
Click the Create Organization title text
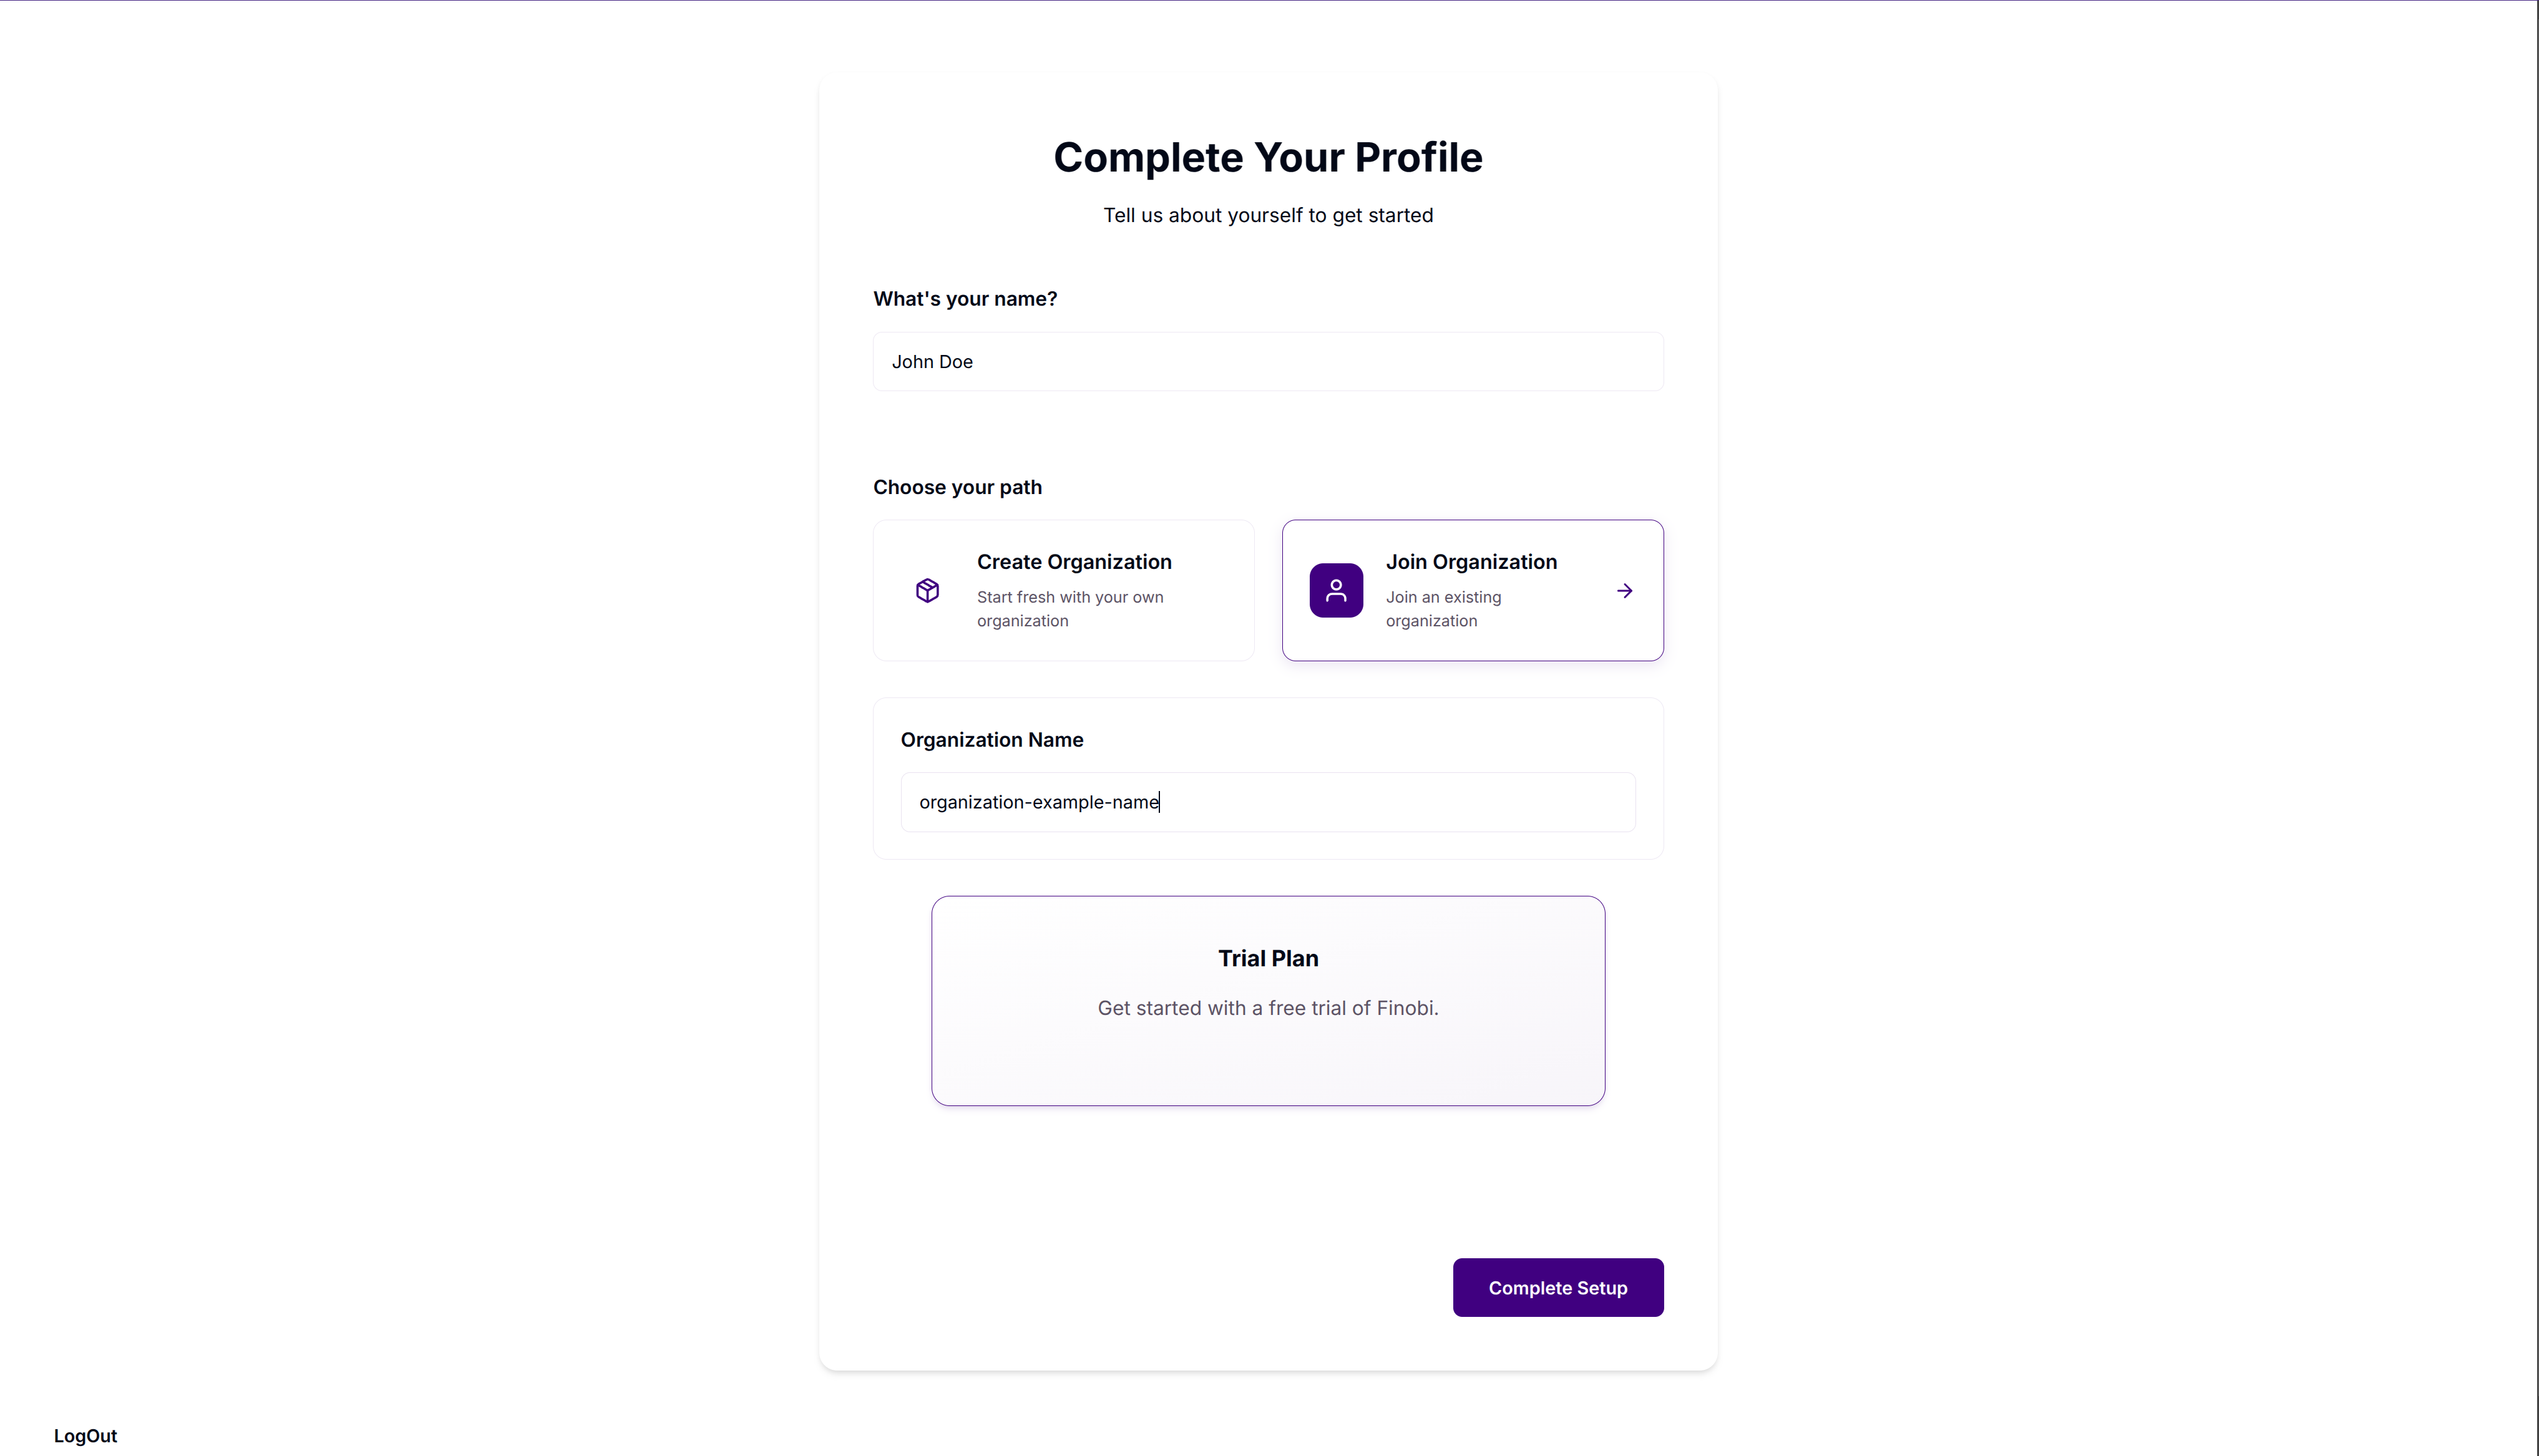tap(1074, 562)
